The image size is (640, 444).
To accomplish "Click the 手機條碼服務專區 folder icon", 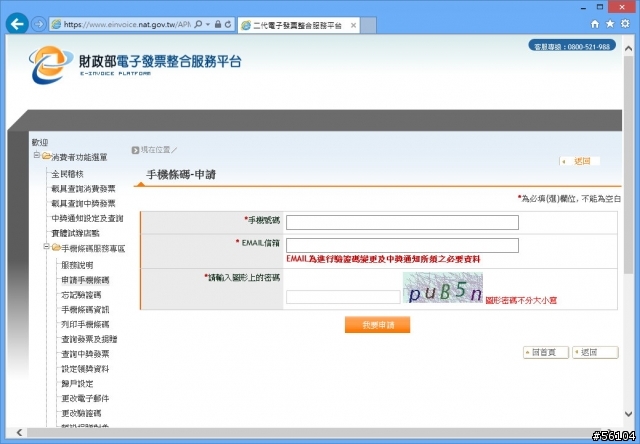I will pos(56,248).
